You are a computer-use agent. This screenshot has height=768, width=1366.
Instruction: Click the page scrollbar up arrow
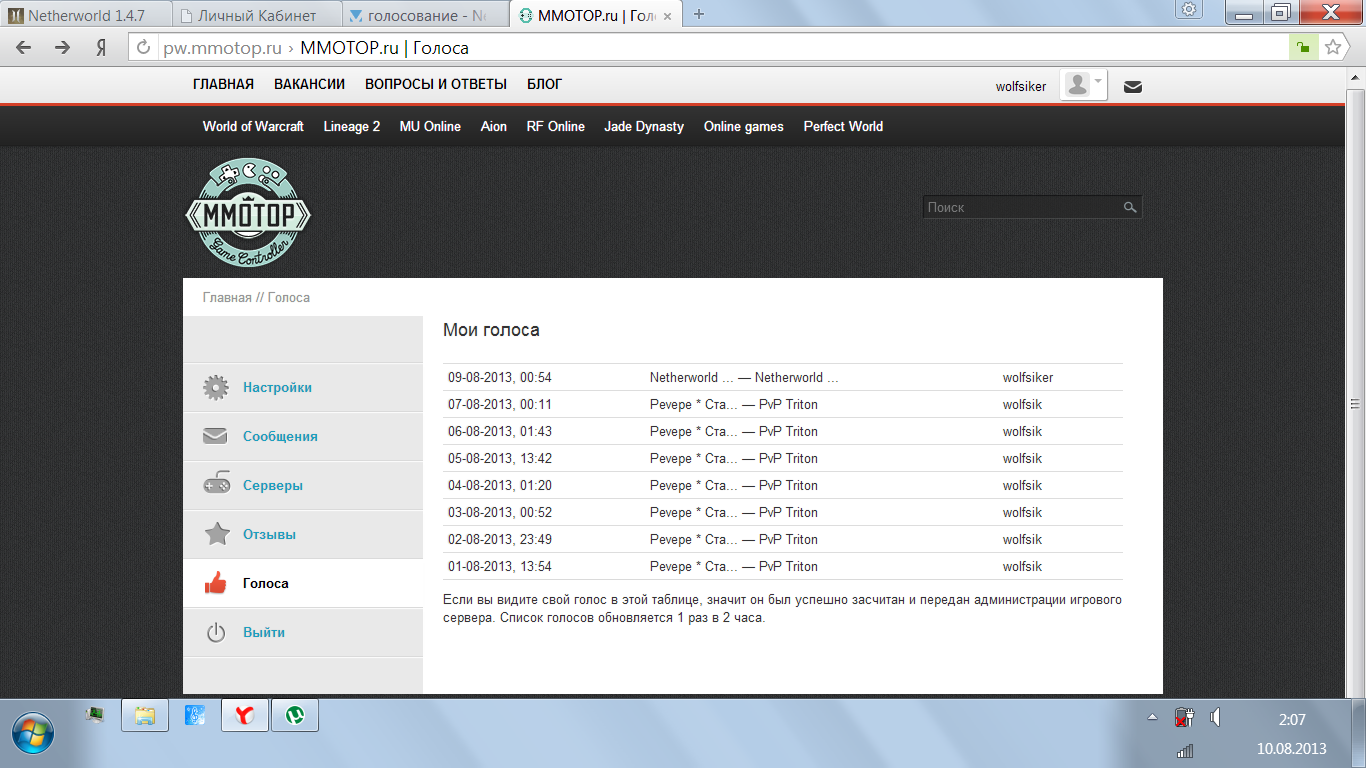(x=1356, y=75)
